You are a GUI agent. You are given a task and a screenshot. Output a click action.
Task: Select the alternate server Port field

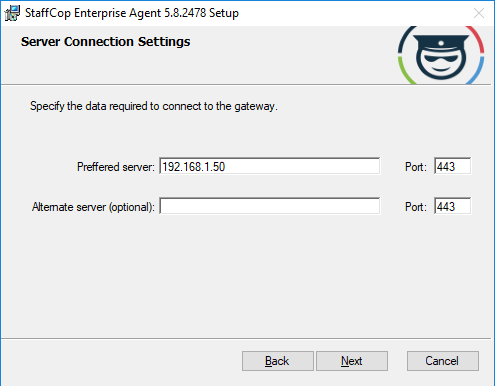click(452, 206)
